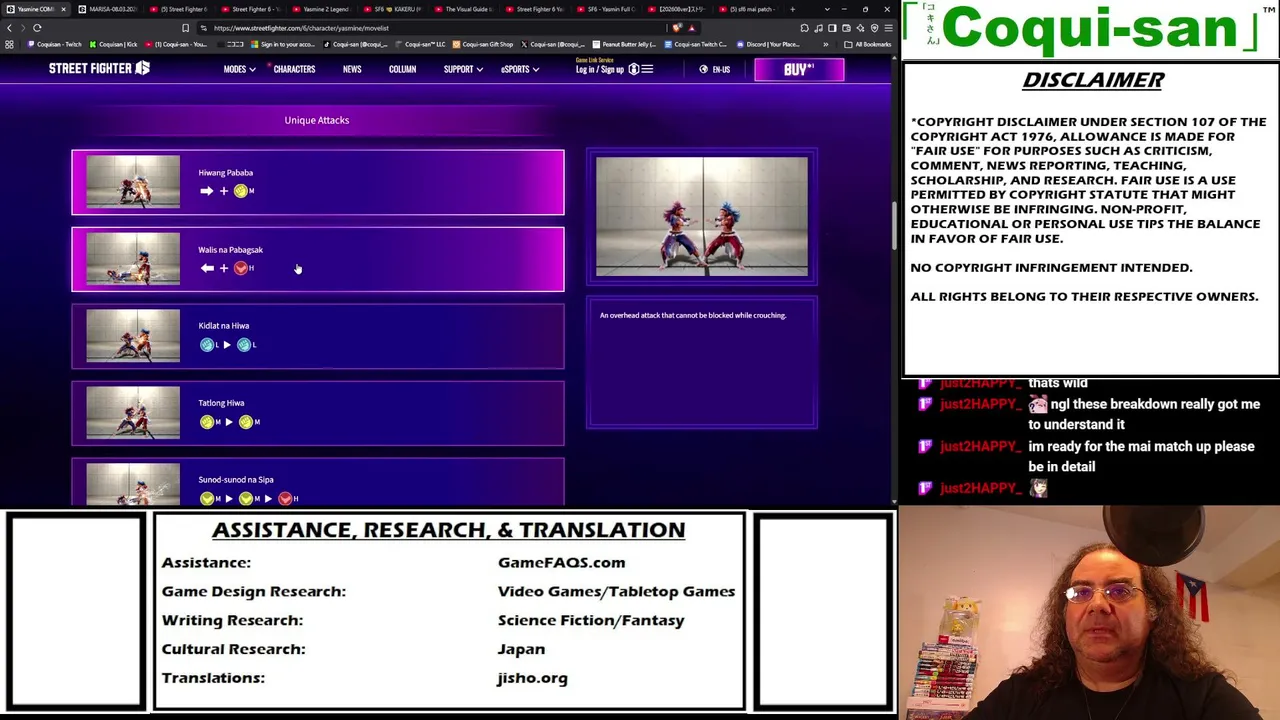Click the forward arrow icon in Hiwang Pababa

[206, 191]
